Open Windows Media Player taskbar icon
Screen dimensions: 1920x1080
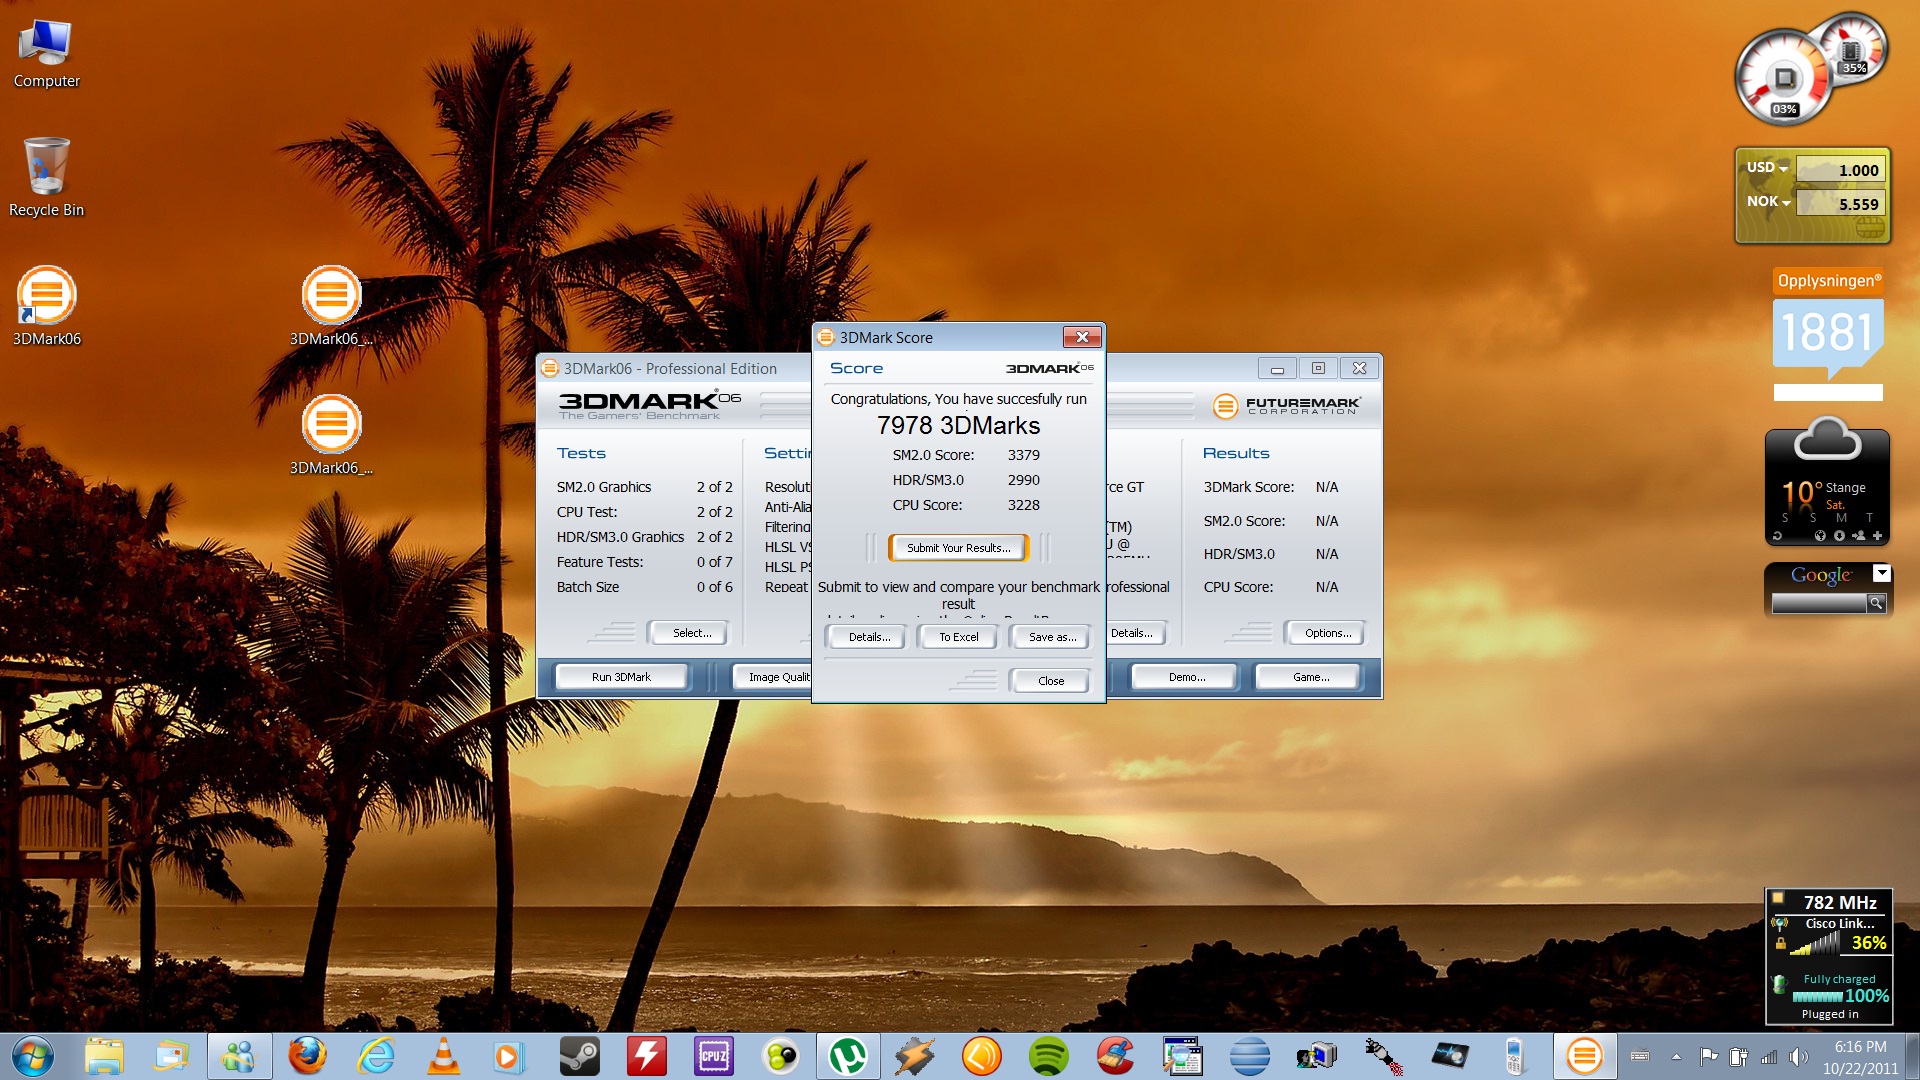(x=509, y=1056)
